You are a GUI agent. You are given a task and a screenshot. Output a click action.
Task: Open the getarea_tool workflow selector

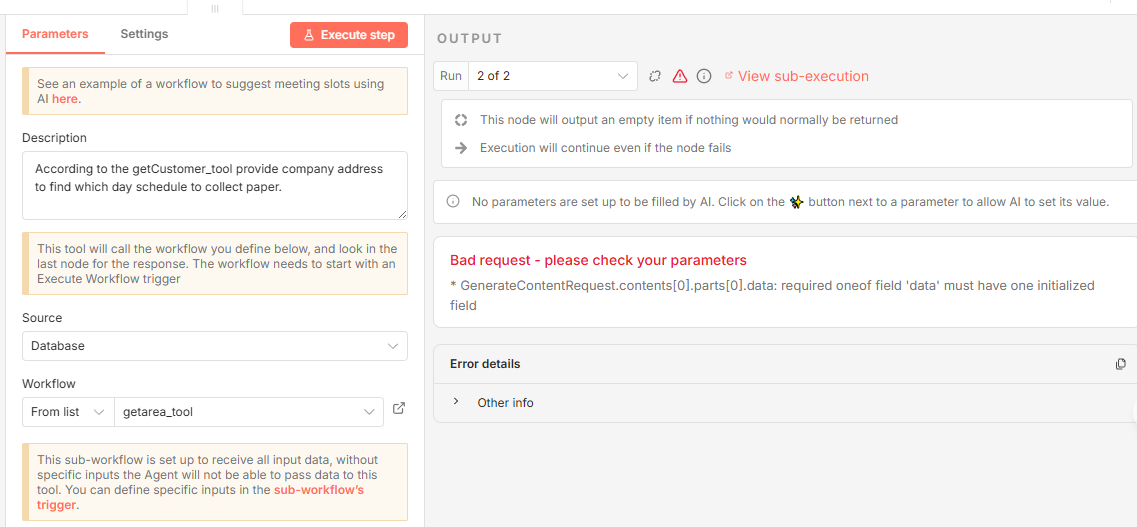248,411
